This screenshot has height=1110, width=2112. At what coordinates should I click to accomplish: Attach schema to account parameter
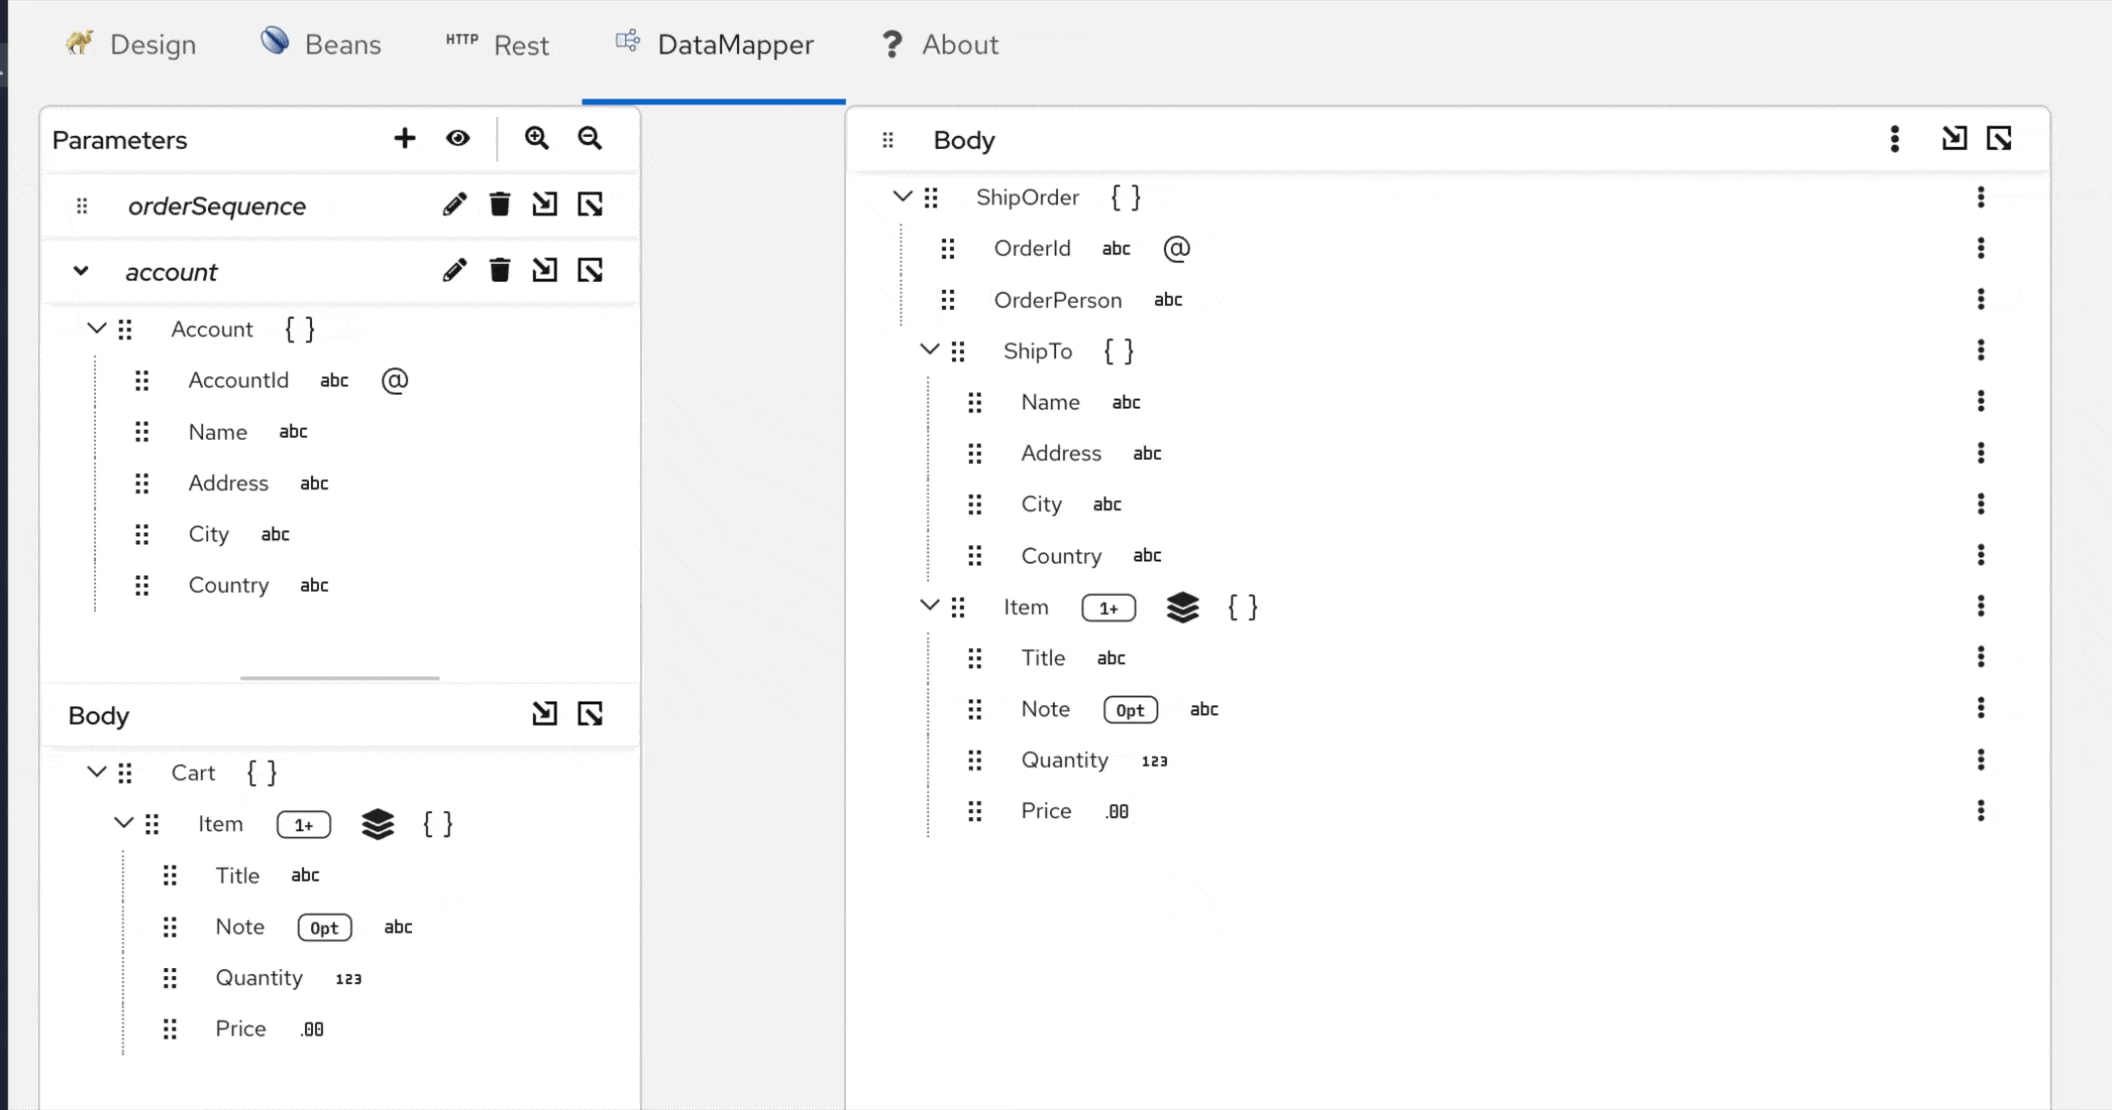pyautogui.click(x=544, y=270)
